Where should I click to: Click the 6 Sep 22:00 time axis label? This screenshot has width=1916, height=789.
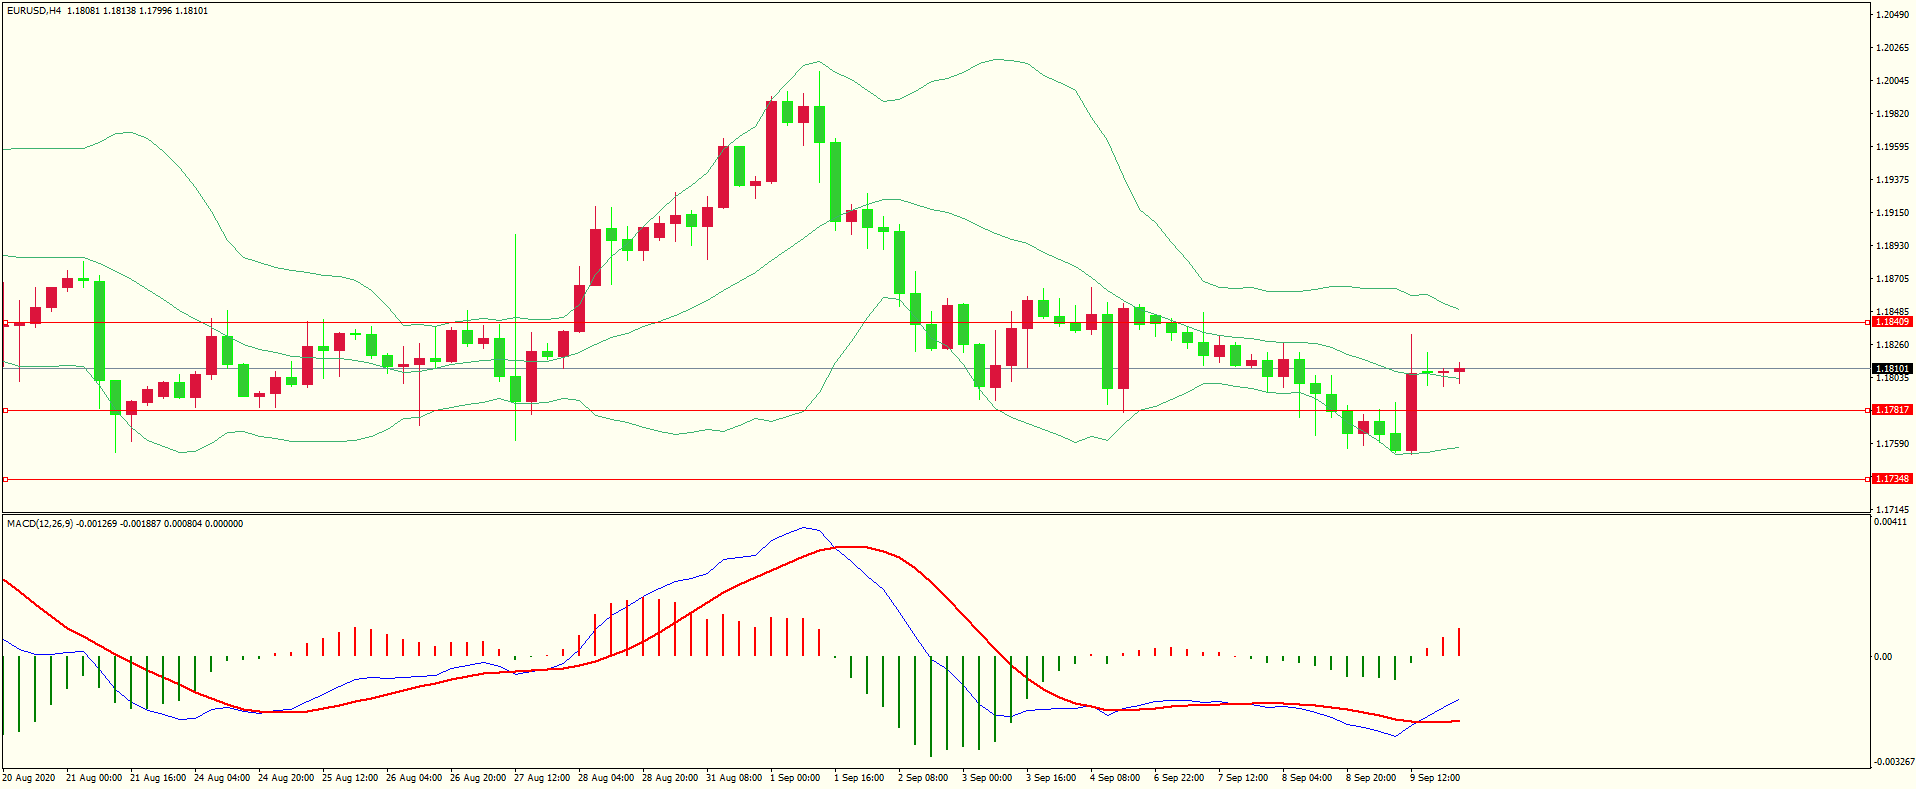[1179, 778]
